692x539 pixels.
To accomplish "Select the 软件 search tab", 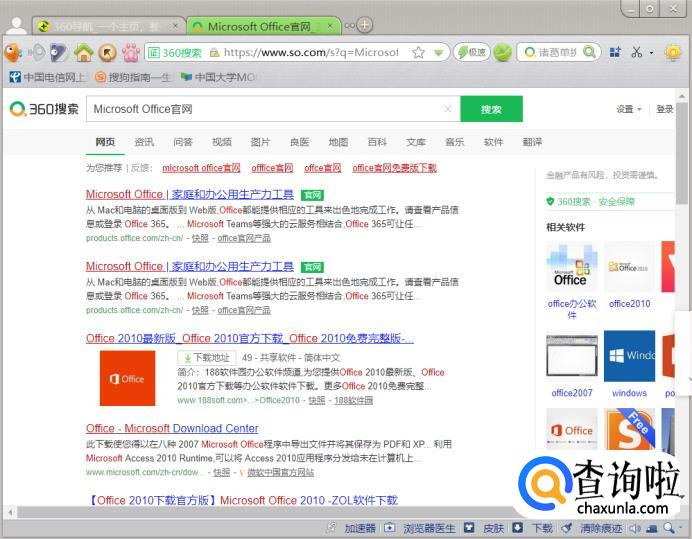I will coord(493,142).
